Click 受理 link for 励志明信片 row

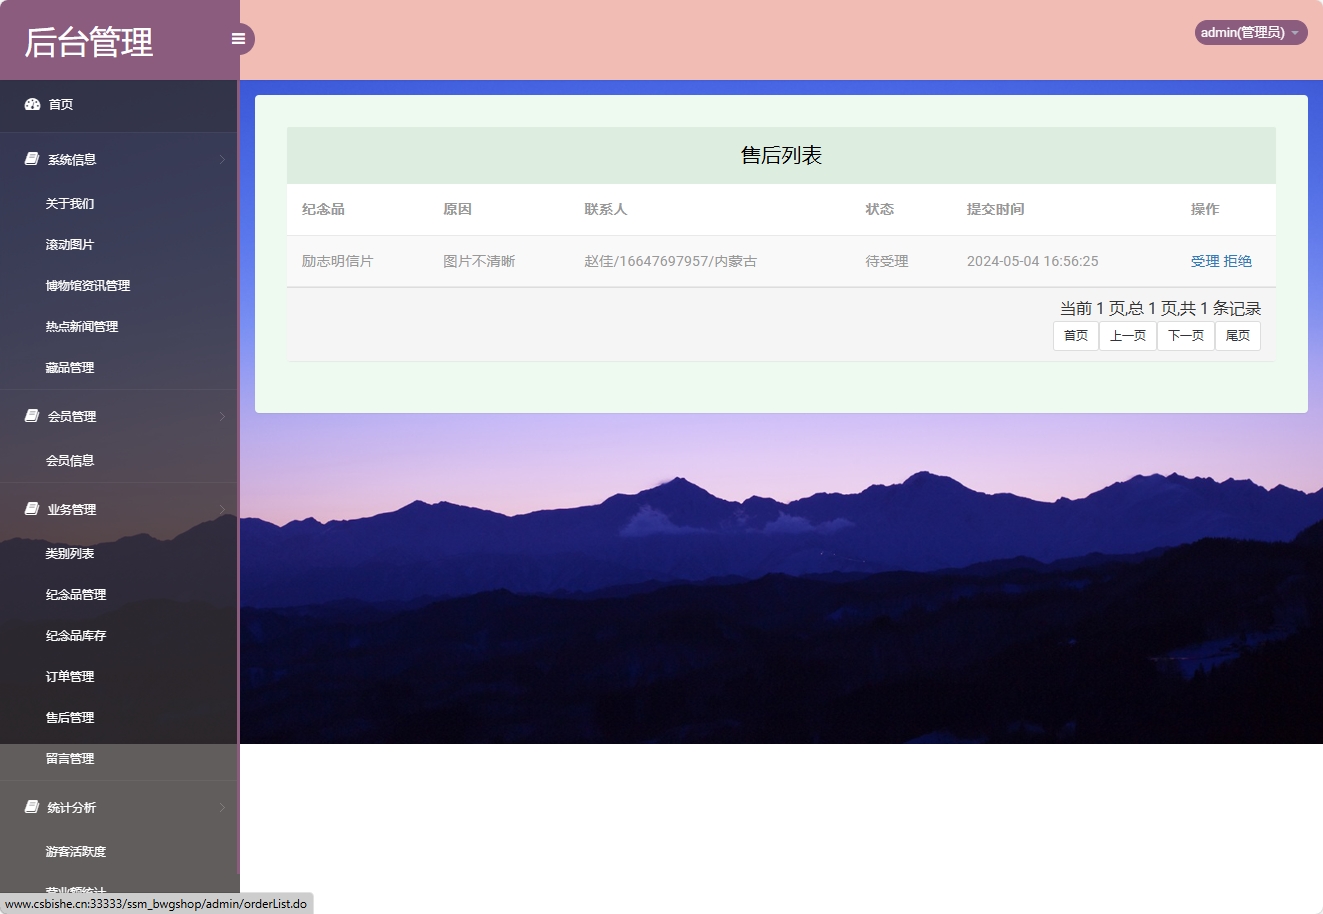1205,261
